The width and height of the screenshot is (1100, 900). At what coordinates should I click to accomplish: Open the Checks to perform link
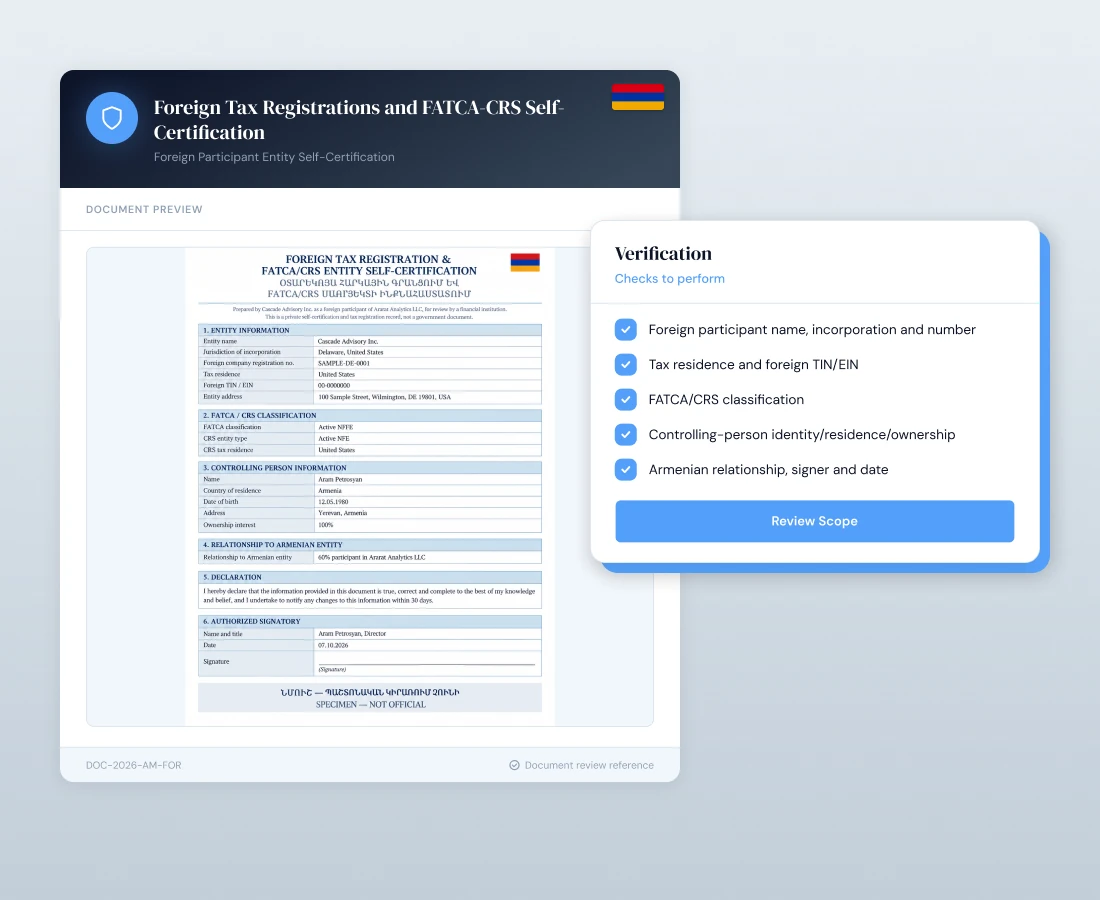[x=669, y=278]
